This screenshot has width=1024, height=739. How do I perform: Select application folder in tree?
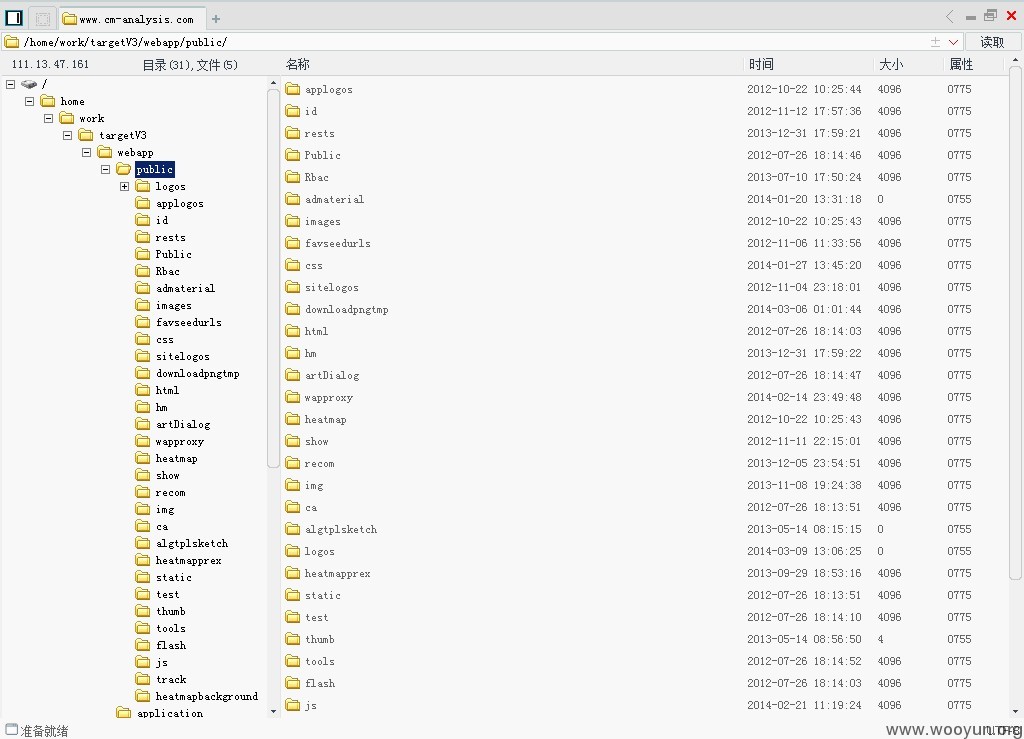[170, 713]
